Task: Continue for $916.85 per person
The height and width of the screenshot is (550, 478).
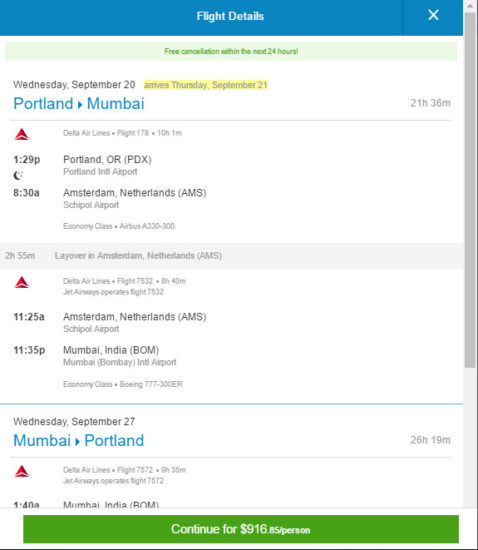Action: click(x=241, y=529)
